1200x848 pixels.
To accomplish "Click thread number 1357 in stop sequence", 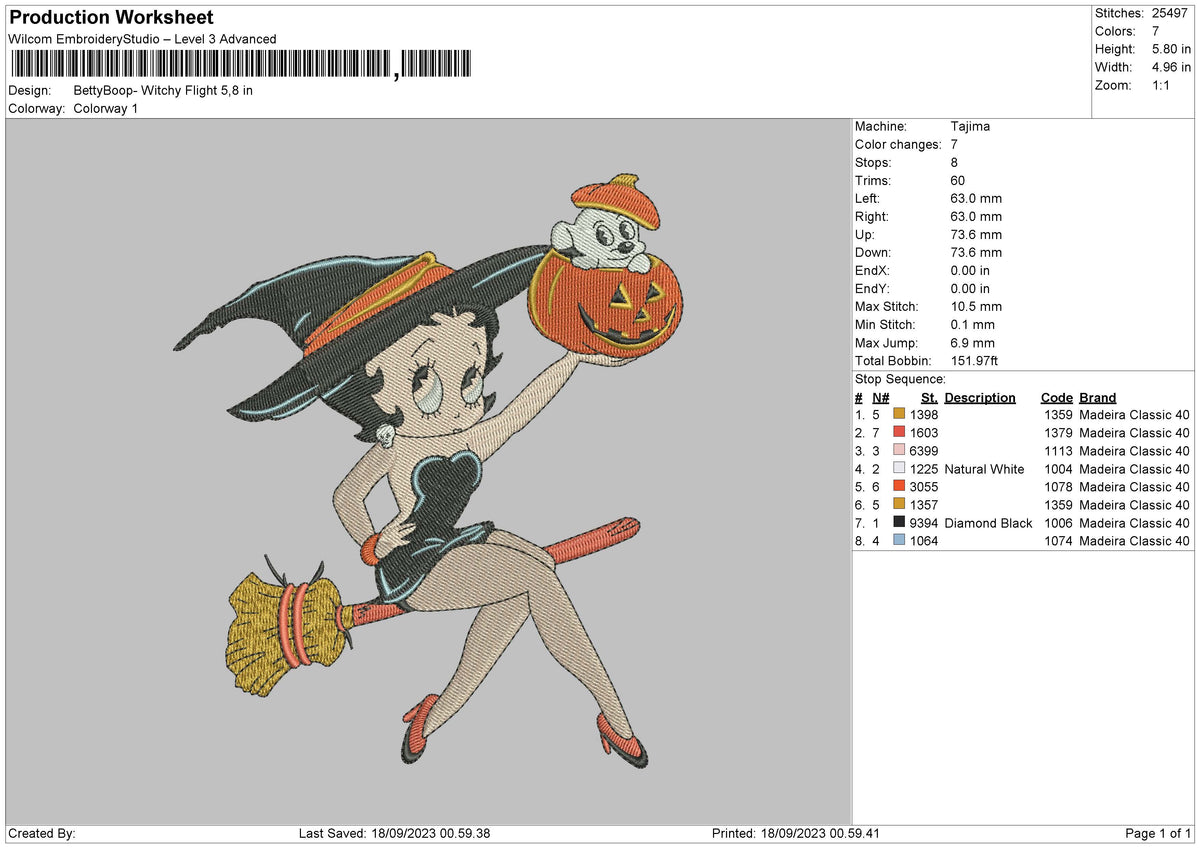I will (924, 504).
